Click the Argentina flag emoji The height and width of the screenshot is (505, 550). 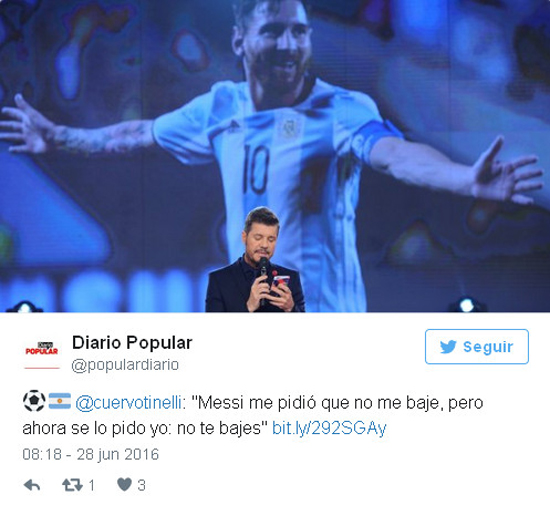(60, 401)
